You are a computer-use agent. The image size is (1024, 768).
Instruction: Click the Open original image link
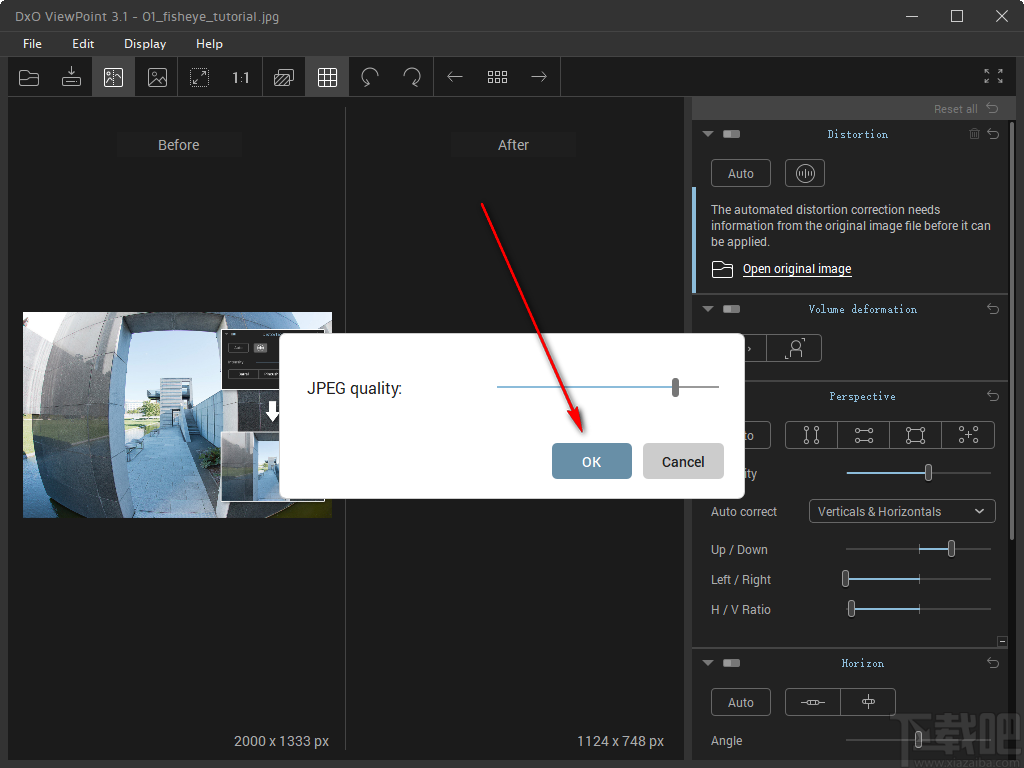(797, 269)
